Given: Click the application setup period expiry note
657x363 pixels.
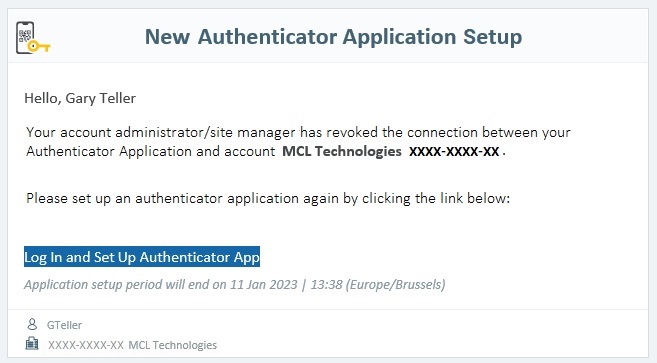Looking at the screenshot, I should click(x=235, y=285).
